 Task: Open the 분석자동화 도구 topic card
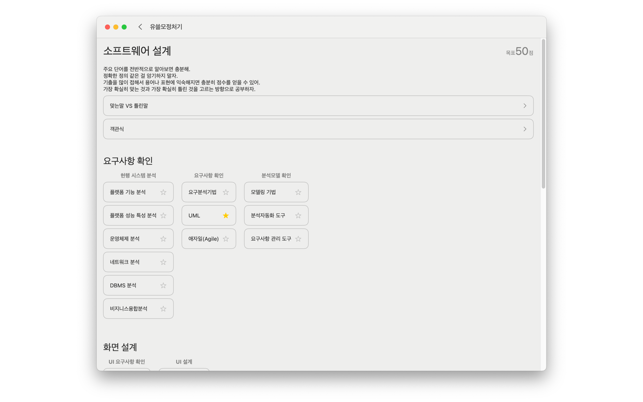tap(268, 215)
